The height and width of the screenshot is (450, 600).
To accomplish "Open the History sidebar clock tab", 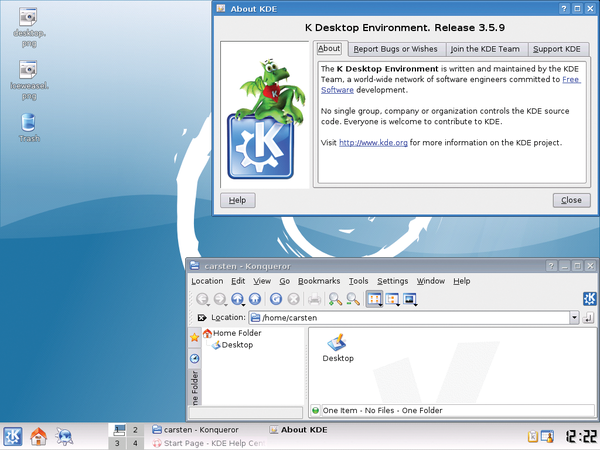I will [x=195, y=358].
